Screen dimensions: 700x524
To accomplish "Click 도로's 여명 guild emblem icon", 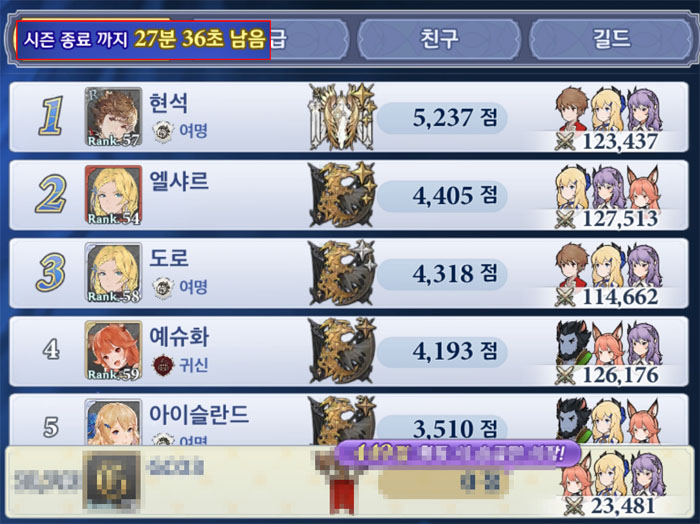I will point(163,287).
